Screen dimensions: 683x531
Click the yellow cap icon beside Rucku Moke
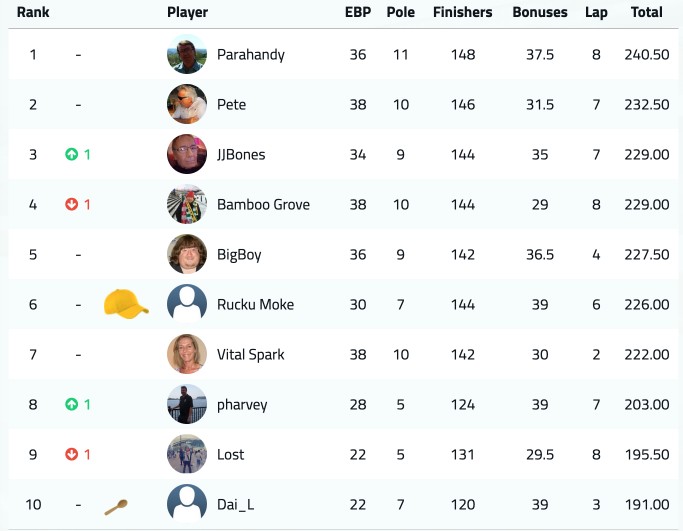(x=126, y=304)
